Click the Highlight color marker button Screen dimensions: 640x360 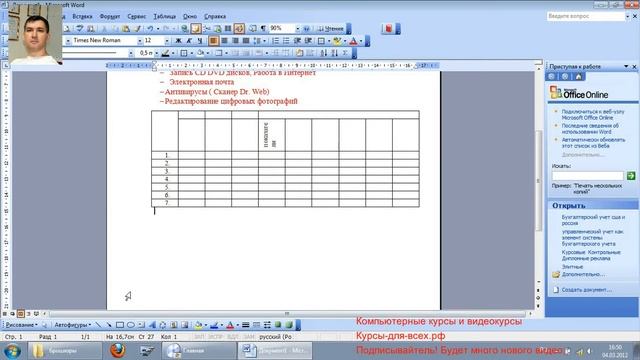pos(337,41)
